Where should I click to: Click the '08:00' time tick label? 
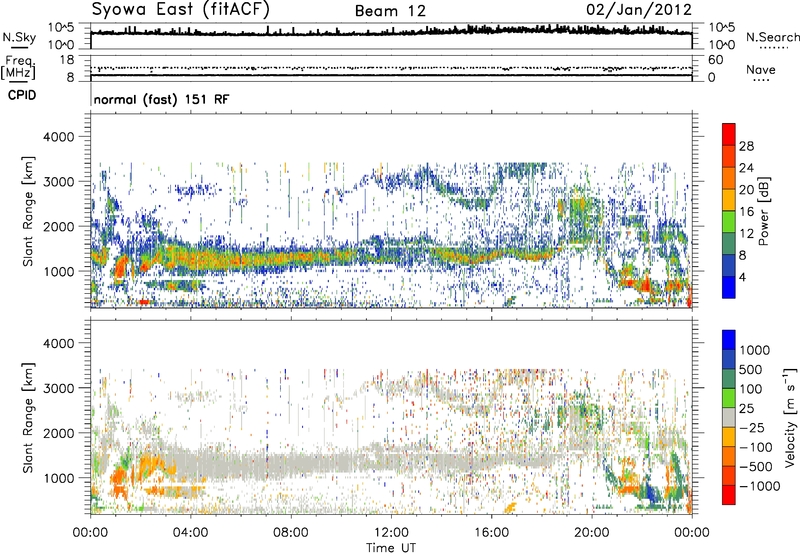point(291,533)
